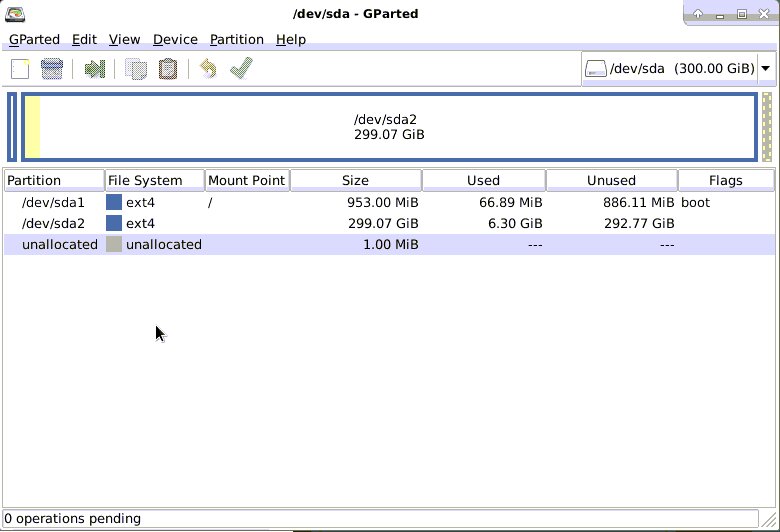This screenshot has width=780, height=532.
Task: Click the GParted app icon in title bar
Action: click(15, 13)
